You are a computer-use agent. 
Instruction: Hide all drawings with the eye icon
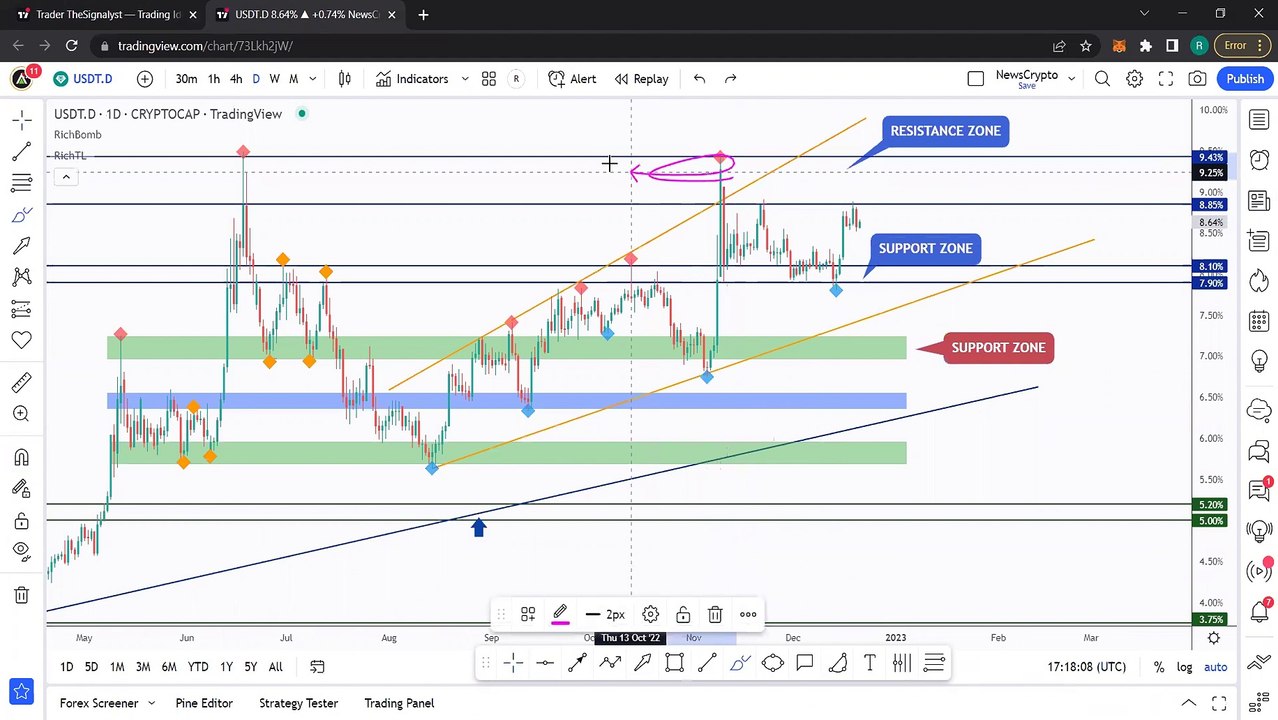click(21, 552)
